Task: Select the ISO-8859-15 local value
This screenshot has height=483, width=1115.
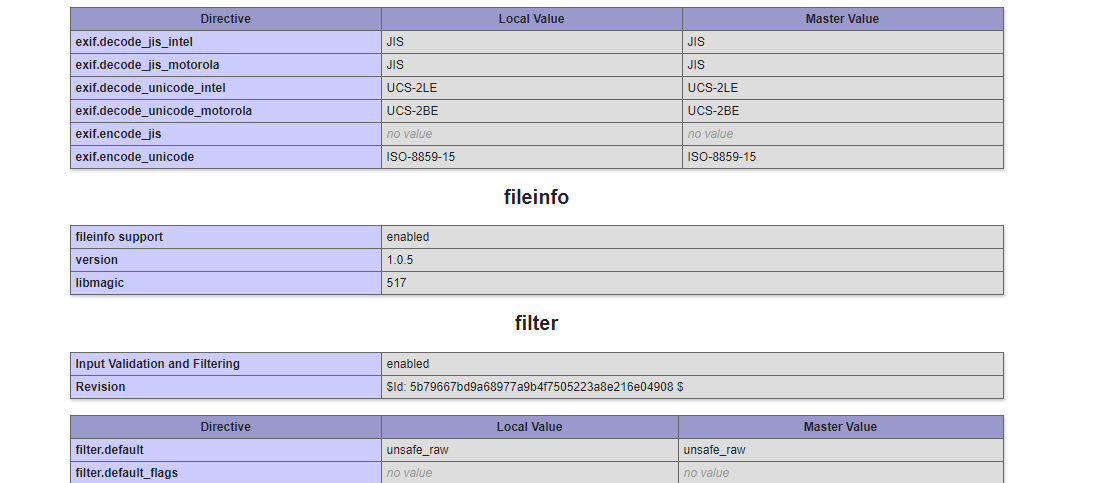Action: pos(422,157)
